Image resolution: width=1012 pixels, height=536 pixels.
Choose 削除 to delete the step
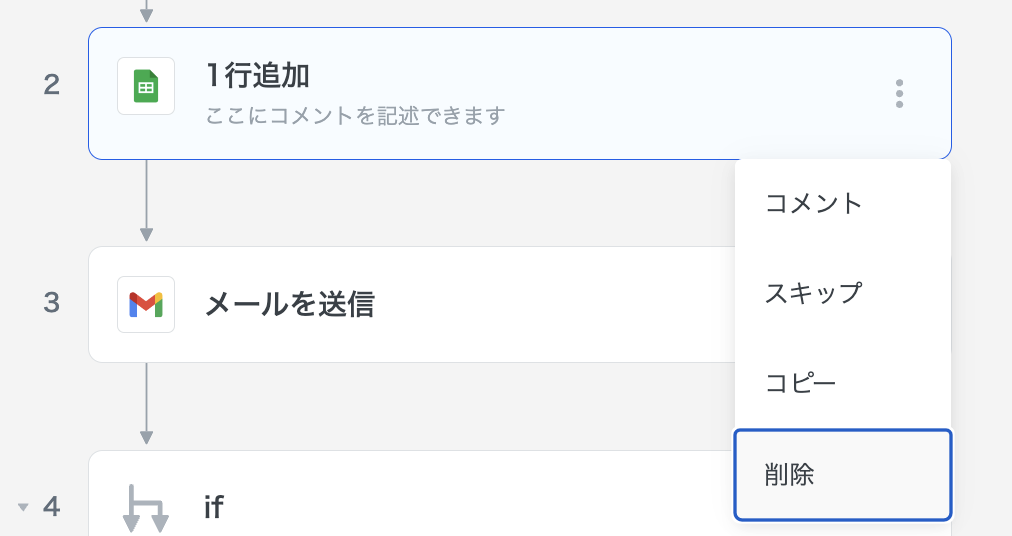790,475
